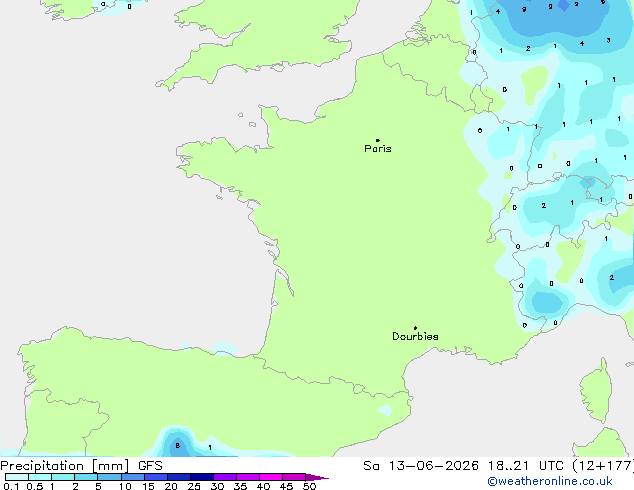Click the legend value '30'
Screen dimensions: 634x490
click(x=217, y=486)
